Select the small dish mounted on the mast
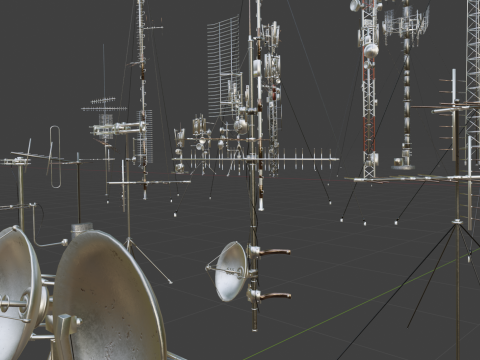Image resolution: width=480 pixels, height=360 pixels. tap(230, 272)
